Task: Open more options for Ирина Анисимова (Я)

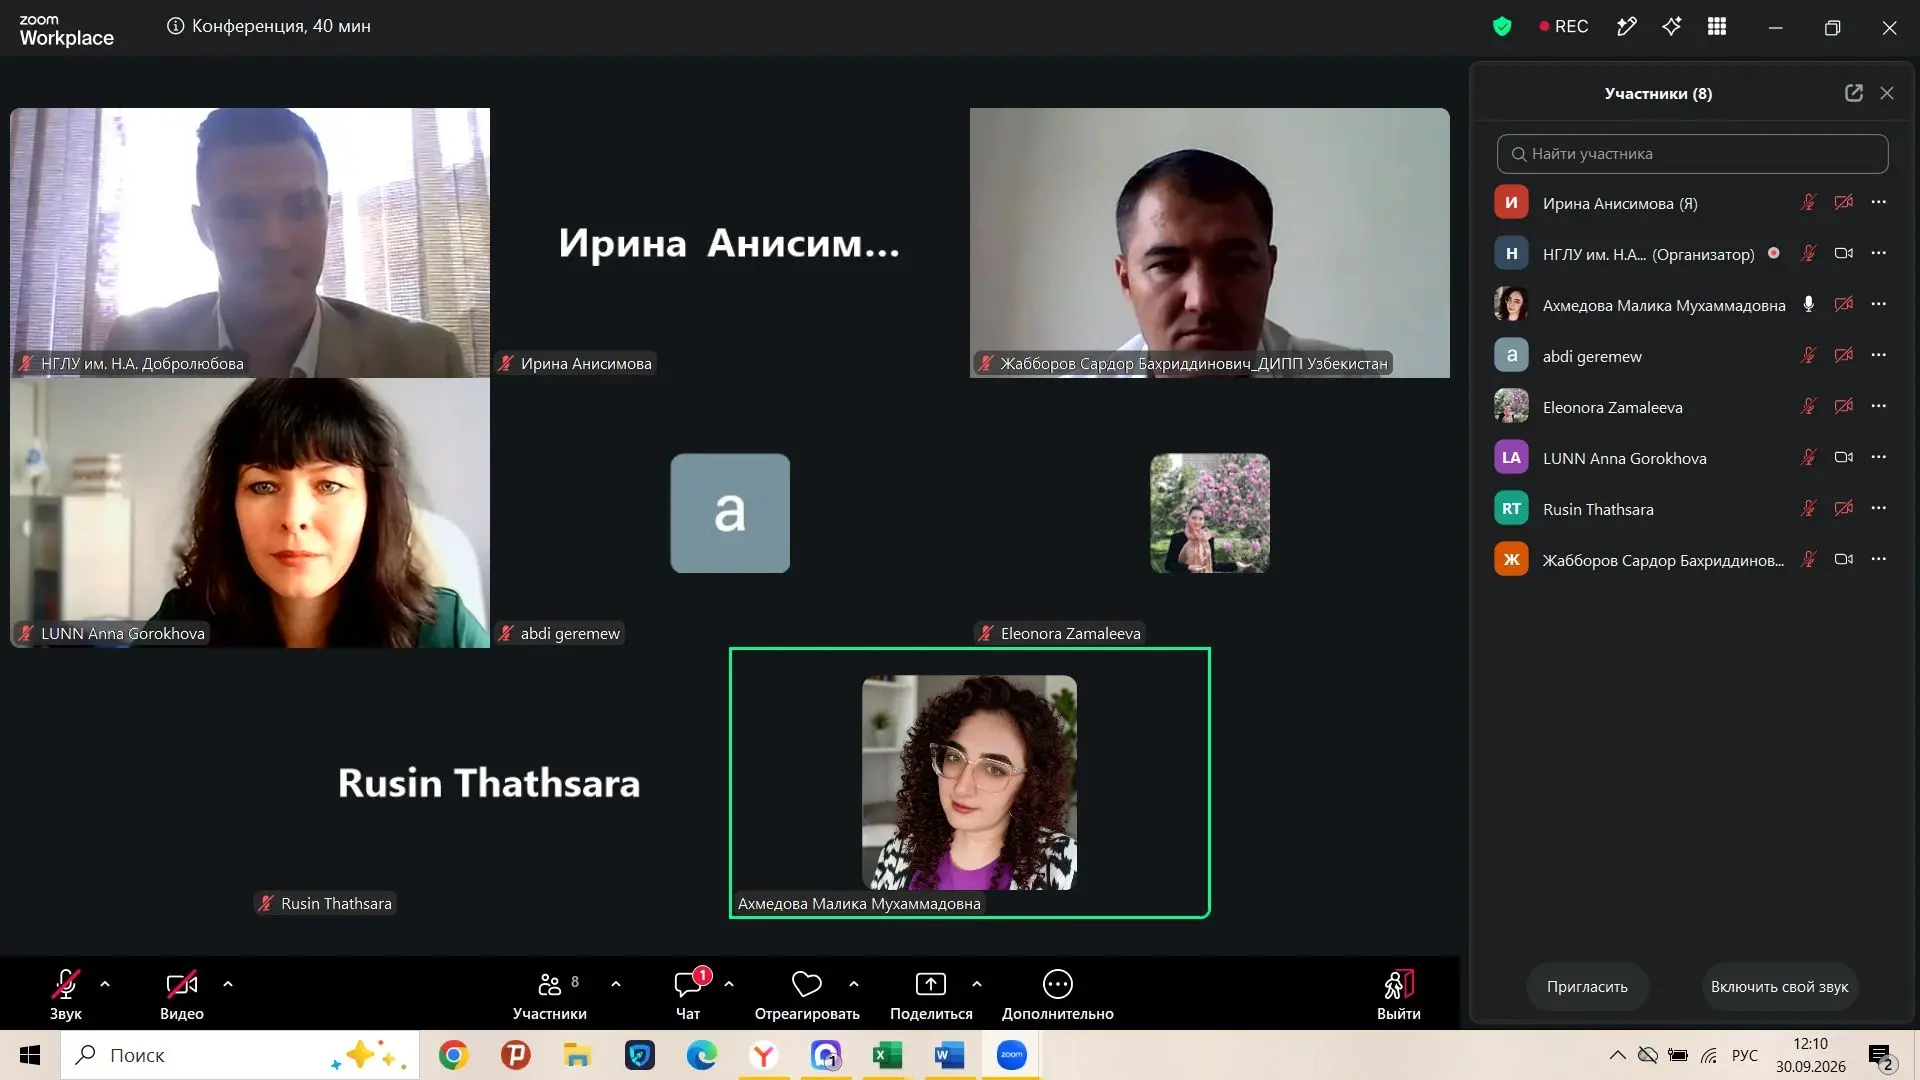Action: (1879, 202)
